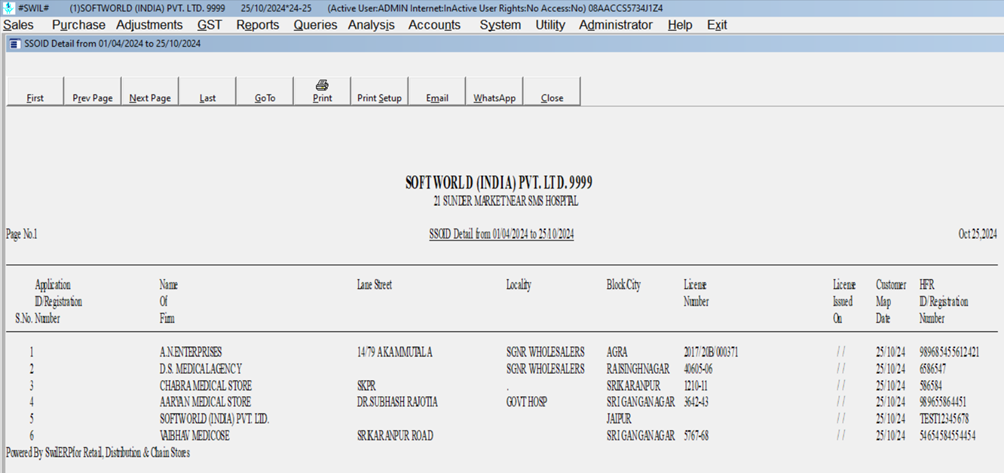
Task: Share the report via WhatsApp button
Action: point(494,91)
